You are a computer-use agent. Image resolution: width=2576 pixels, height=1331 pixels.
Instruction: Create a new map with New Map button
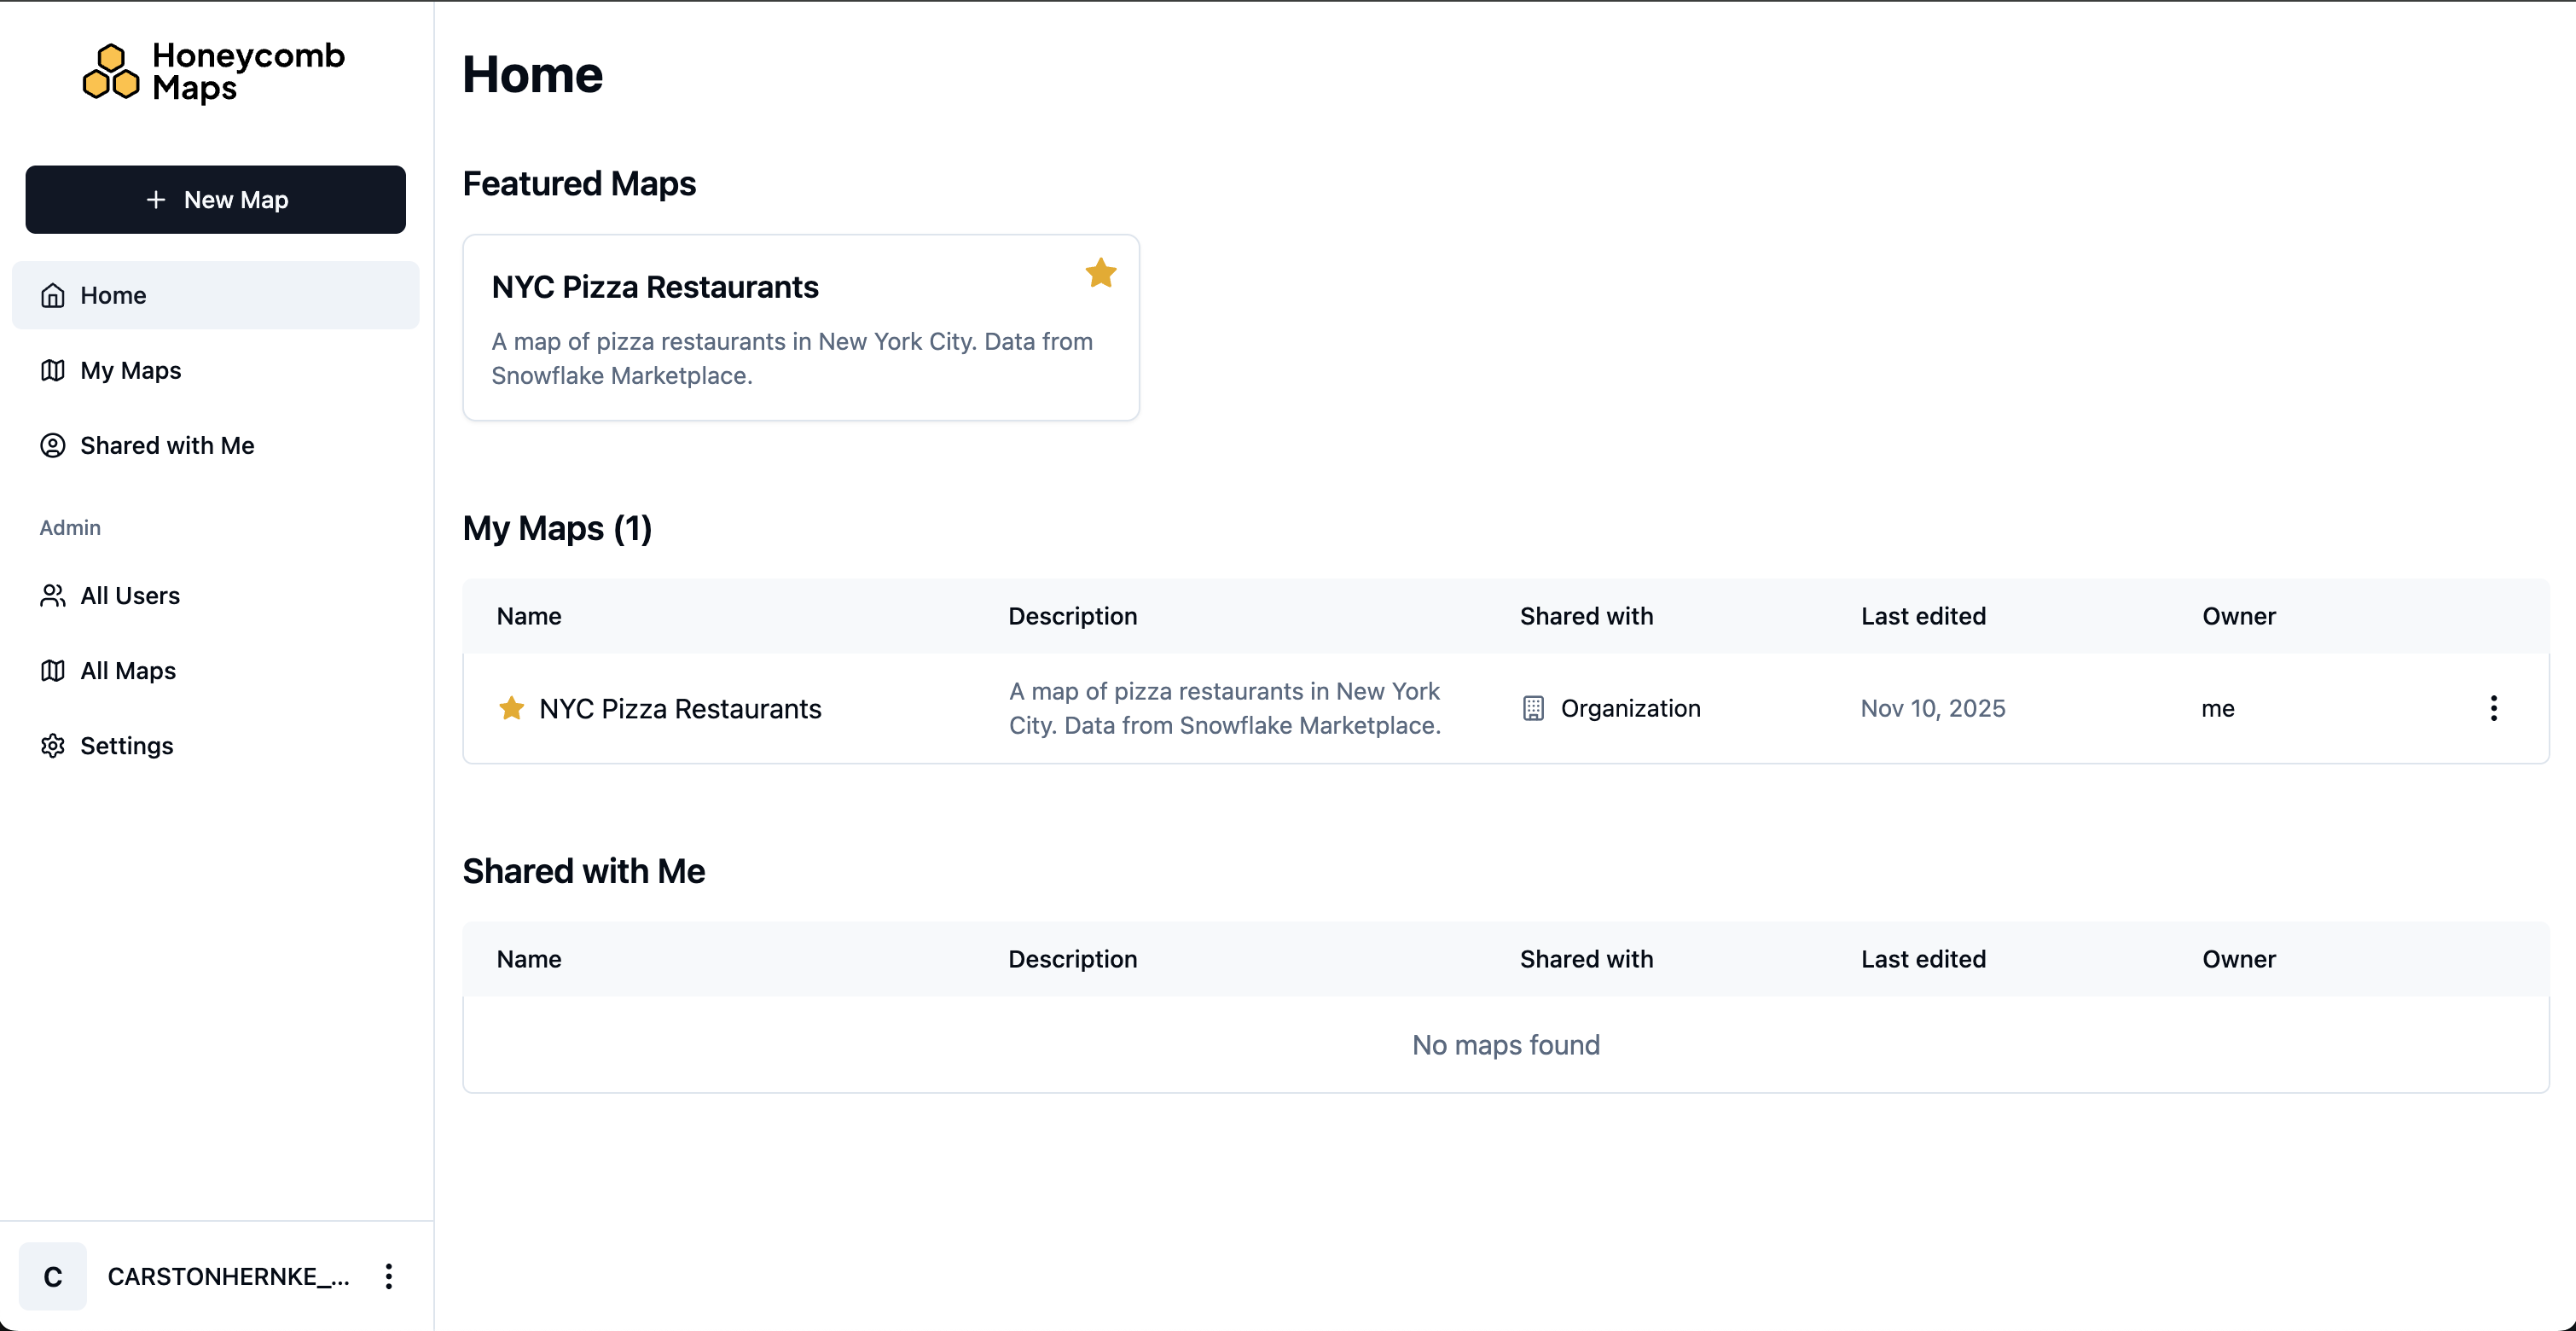215,199
